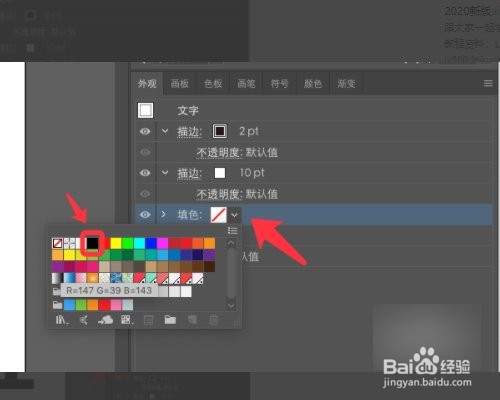Open the Swatch Libraries menu icon

point(62,320)
